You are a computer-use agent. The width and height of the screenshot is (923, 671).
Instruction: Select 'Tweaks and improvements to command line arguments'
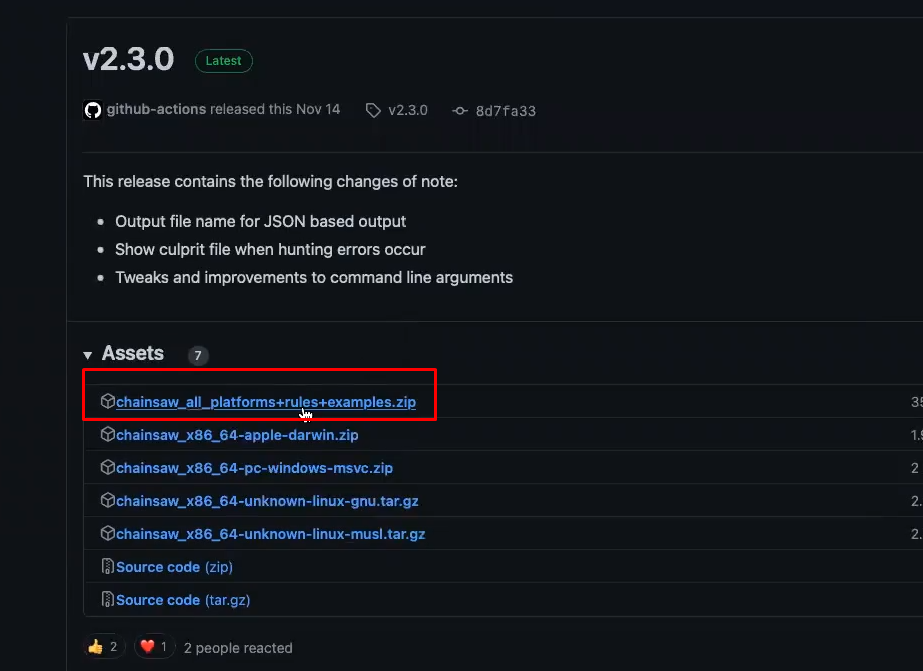(314, 278)
